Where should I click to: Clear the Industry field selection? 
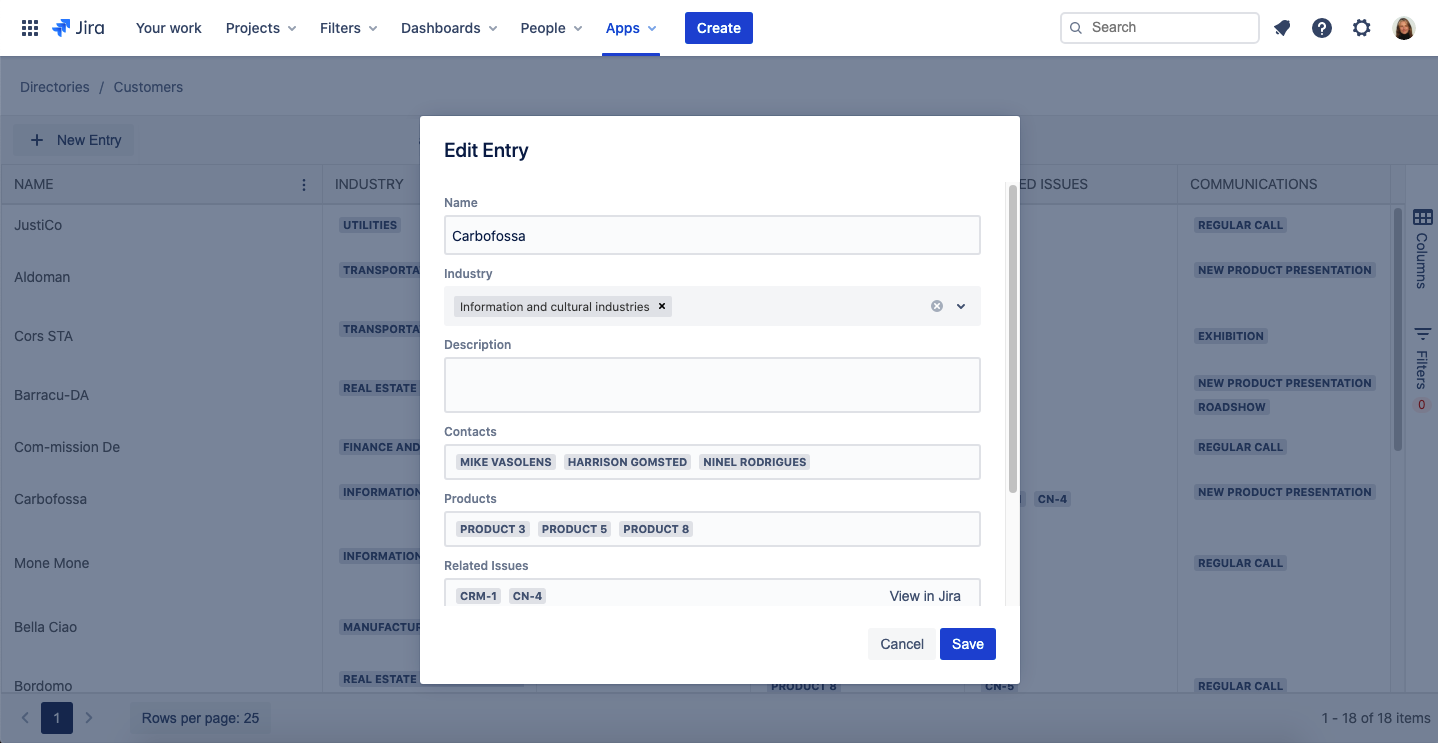coord(937,306)
